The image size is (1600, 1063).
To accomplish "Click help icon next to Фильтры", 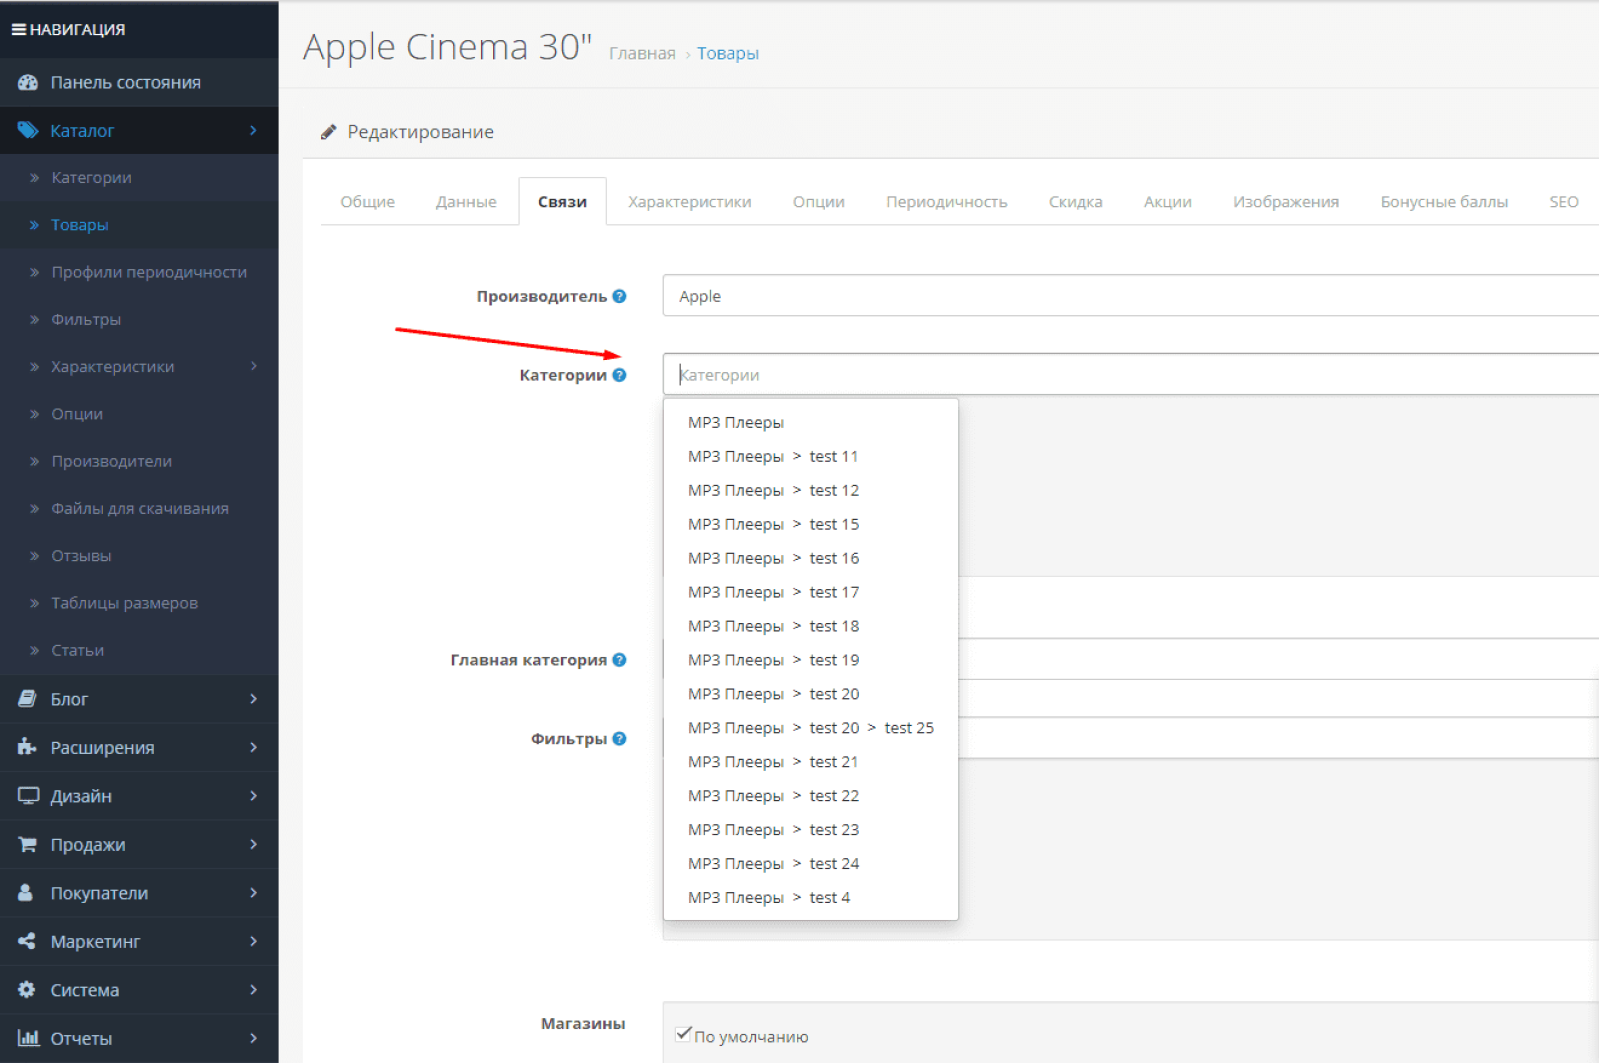I will 619,739.
